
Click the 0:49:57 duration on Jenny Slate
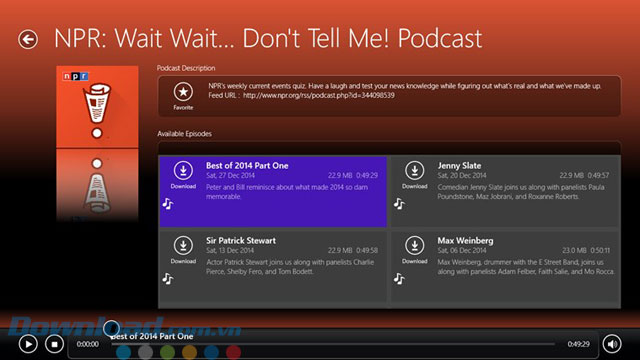[598, 176]
